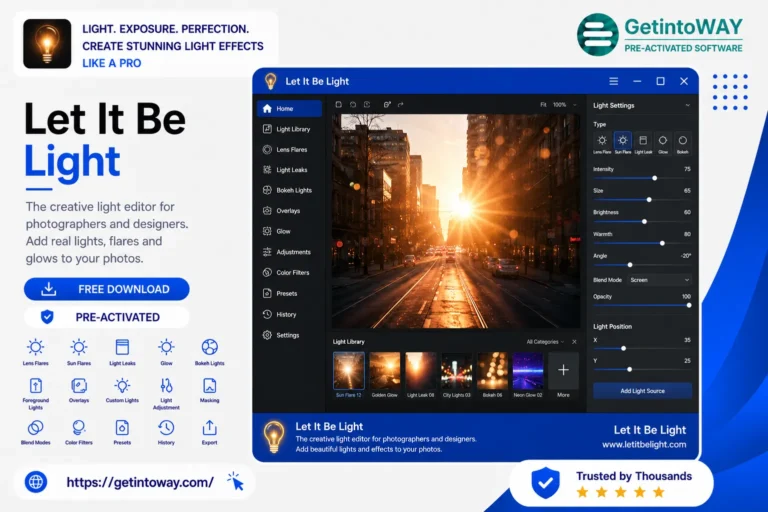This screenshot has height=512, width=768.
Task: Select the City Lights 03 thumbnail
Action: coord(456,371)
